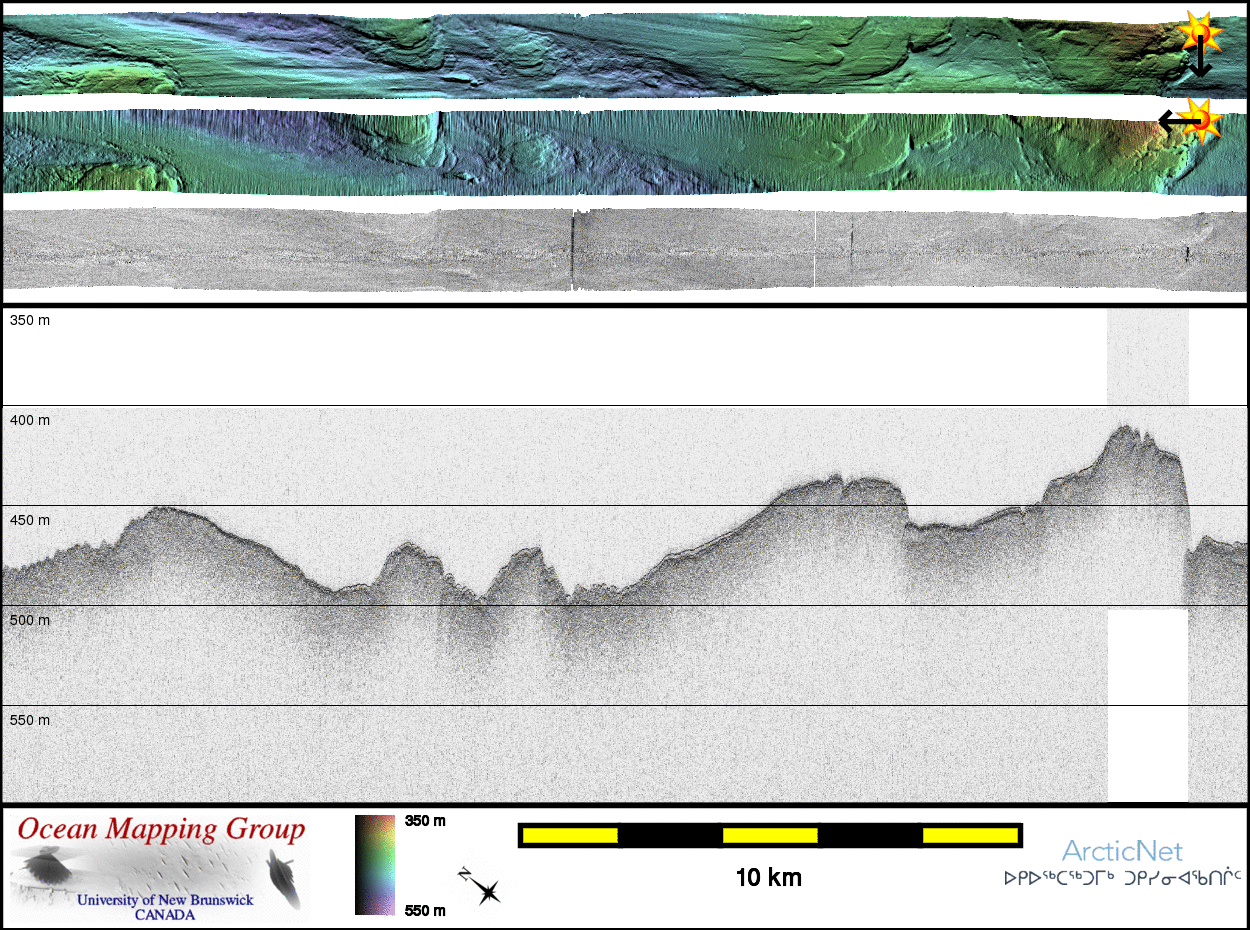Viewport: 1250px width, 930px height.
Task: Click the sun icon beside the left-pointing arrow
Action: 1205,119
